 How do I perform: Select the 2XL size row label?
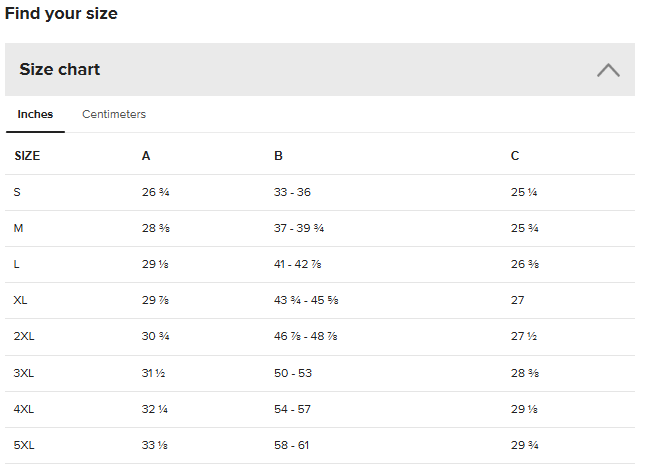(24, 337)
